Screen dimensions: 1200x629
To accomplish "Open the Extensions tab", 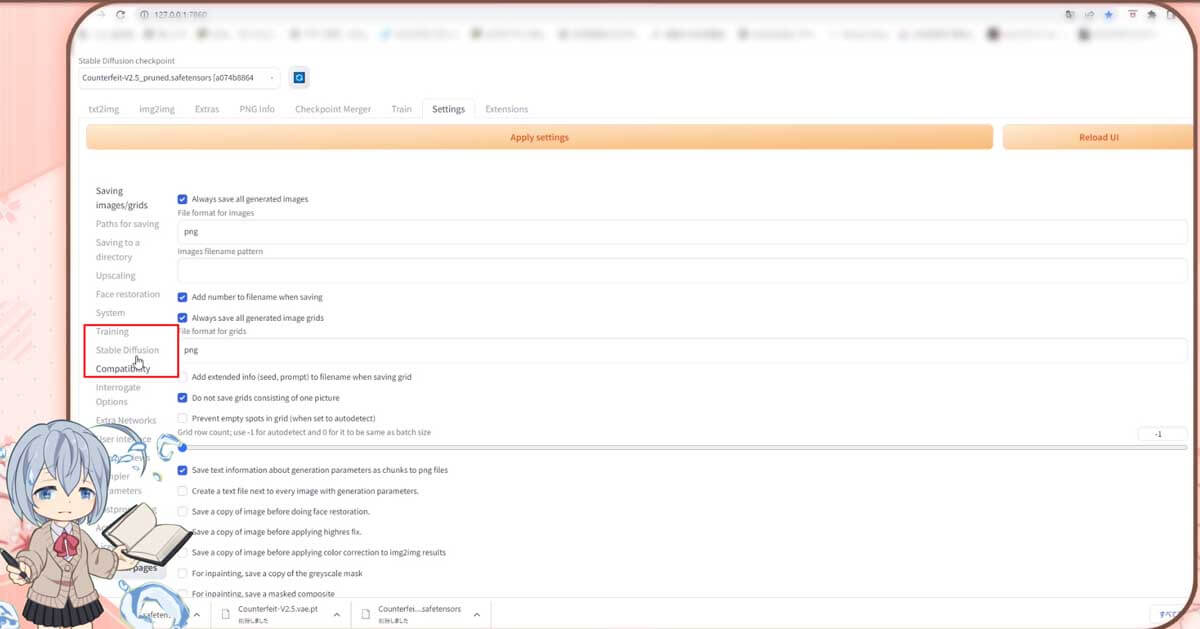I will 506,109.
